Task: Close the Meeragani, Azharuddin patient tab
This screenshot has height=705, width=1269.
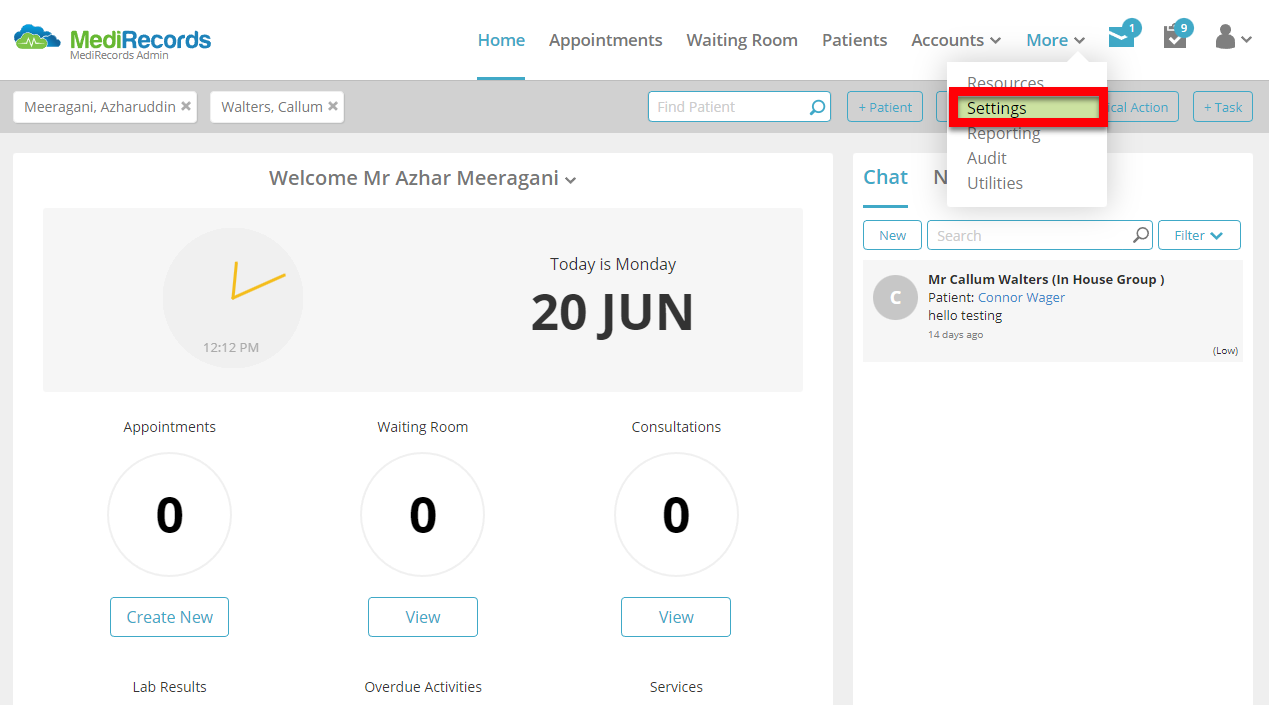Action: click(186, 106)
